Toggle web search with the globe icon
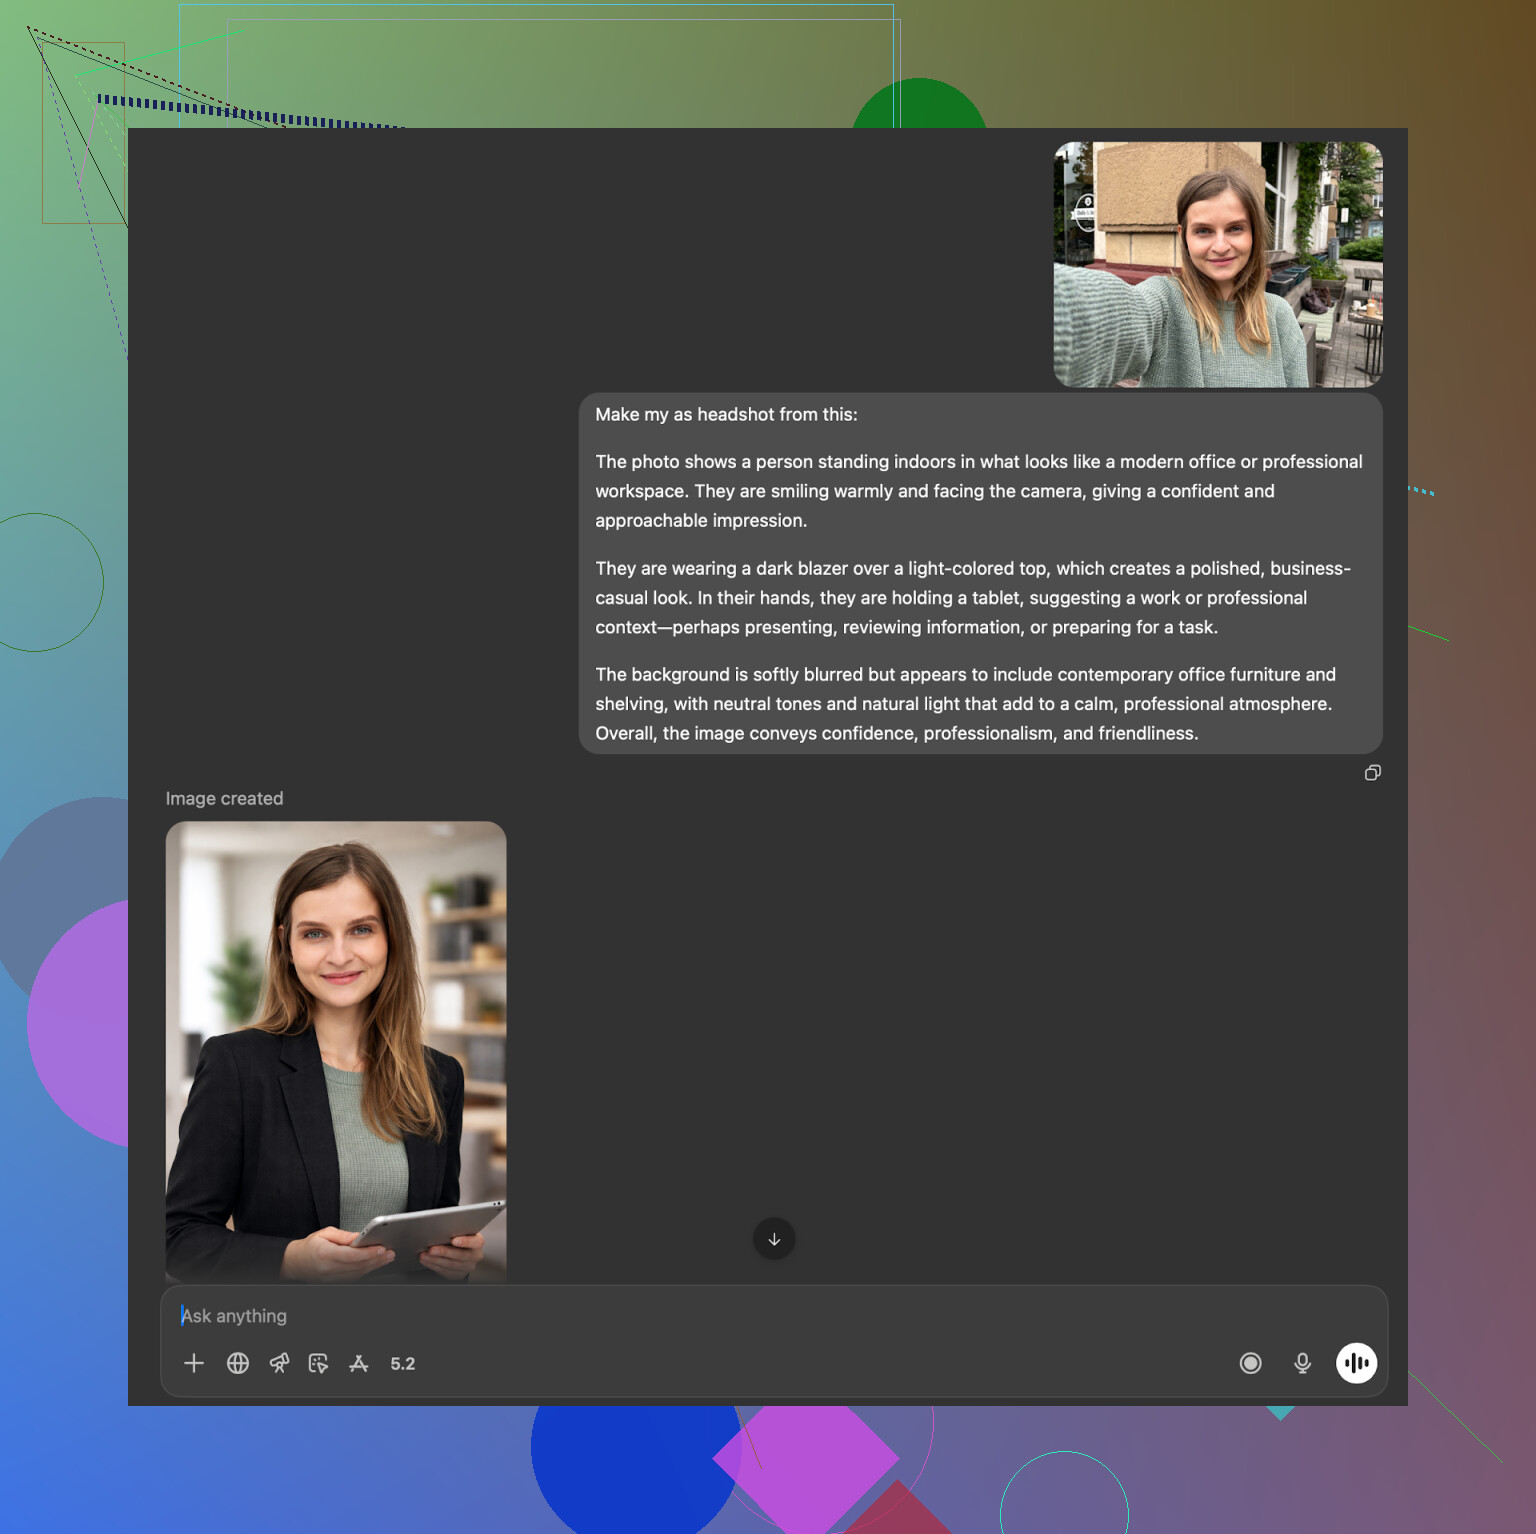Screen dimensions: 1536x1534 (x=238, y=1363)
